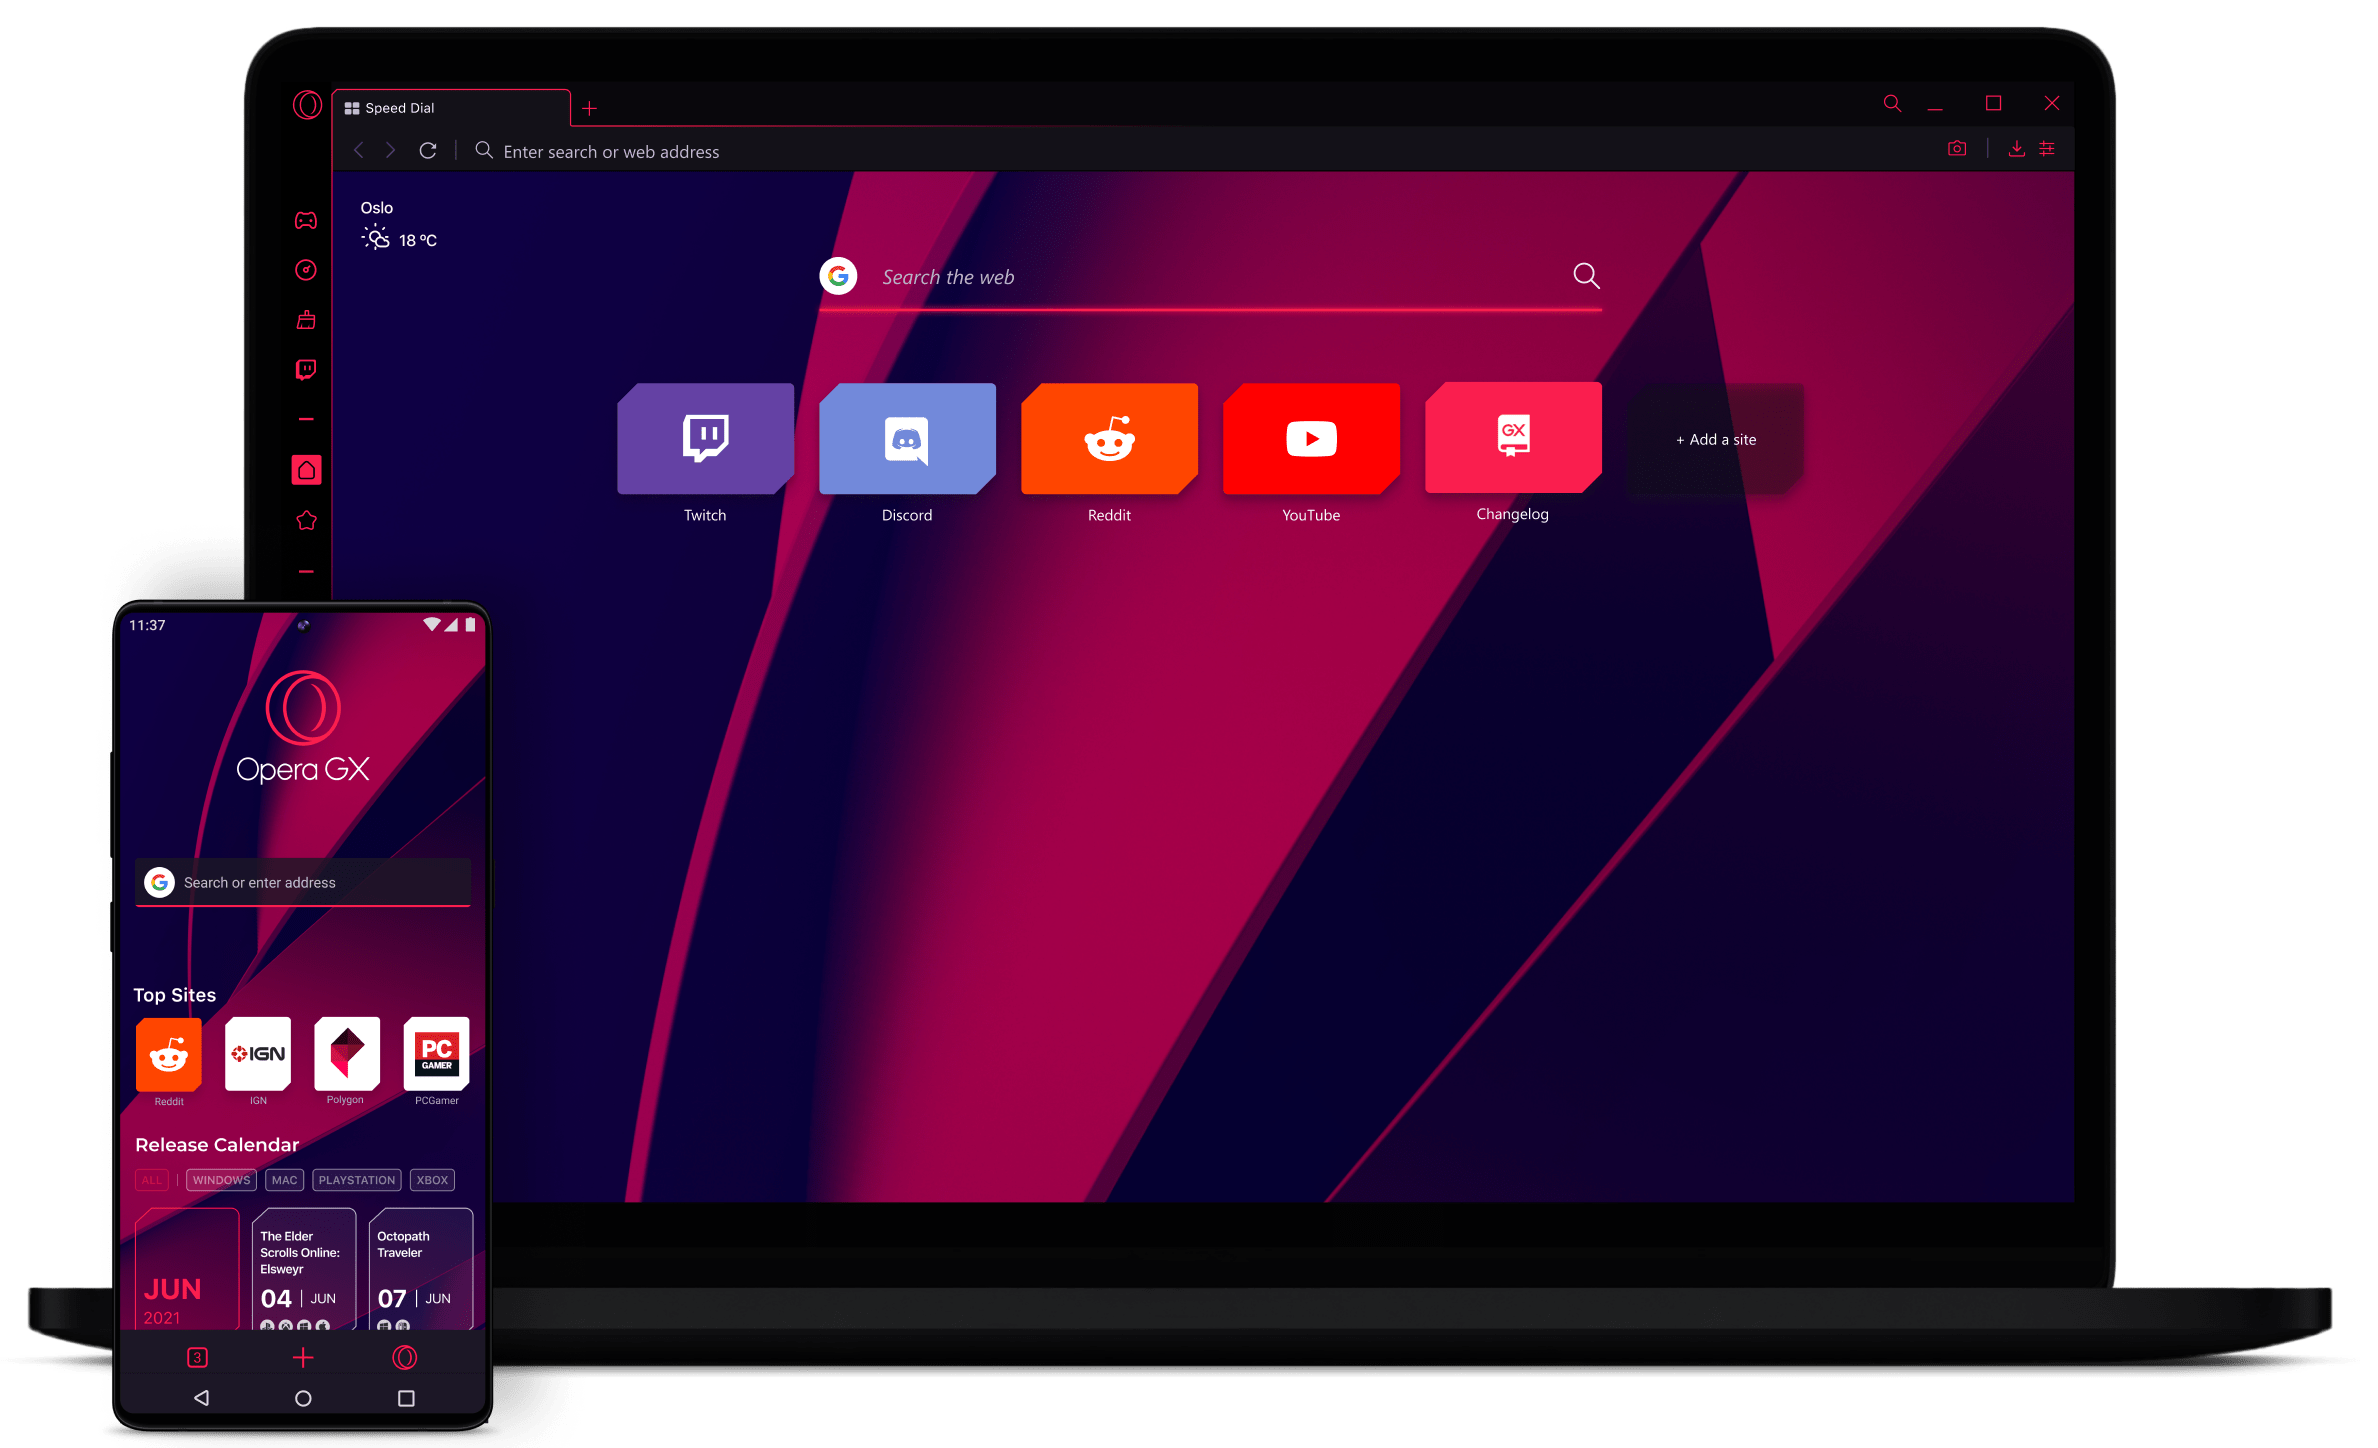Click the YouTube speed dial icon
Image resolution: width=2378 pixels, height=1448 pixels.
[x=1311, y=437]
